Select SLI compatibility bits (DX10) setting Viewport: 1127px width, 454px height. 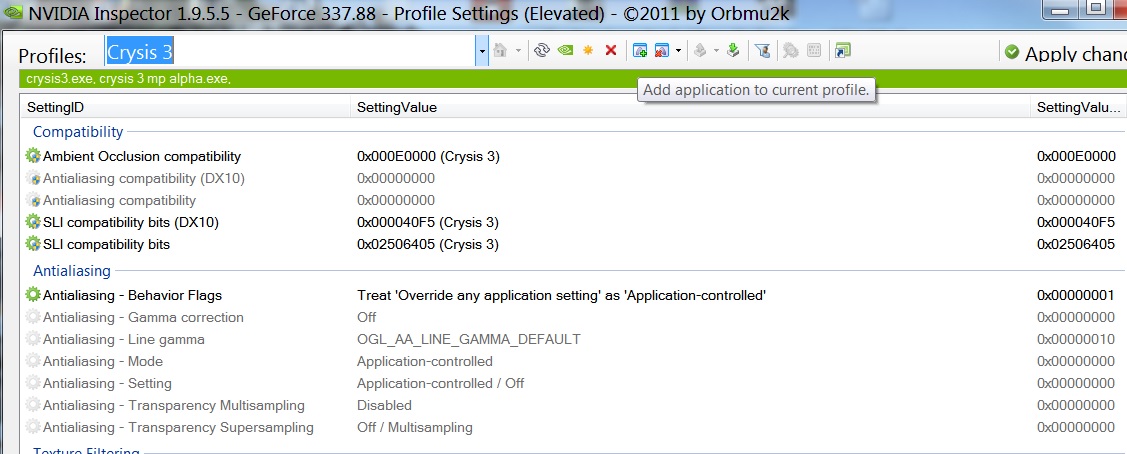130,222
